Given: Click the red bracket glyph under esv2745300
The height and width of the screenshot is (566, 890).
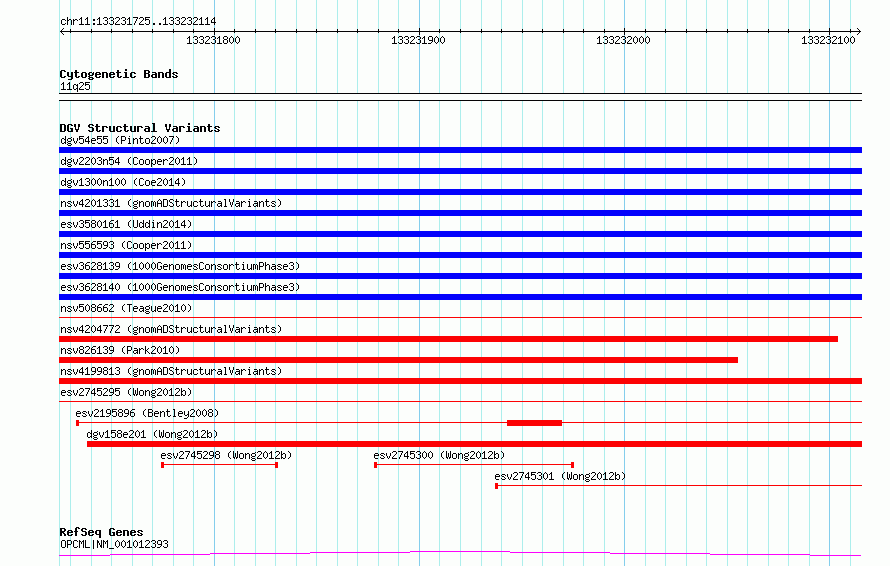Looking at the screenshot, I should (x=474, y=465).
